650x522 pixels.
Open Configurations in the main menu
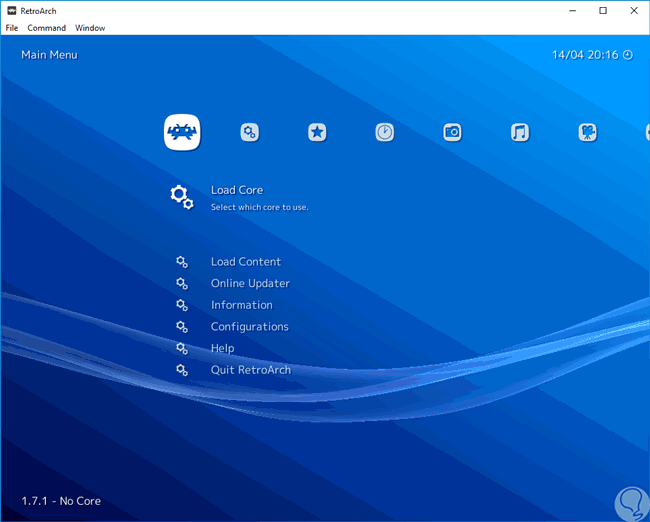point(249,327)
